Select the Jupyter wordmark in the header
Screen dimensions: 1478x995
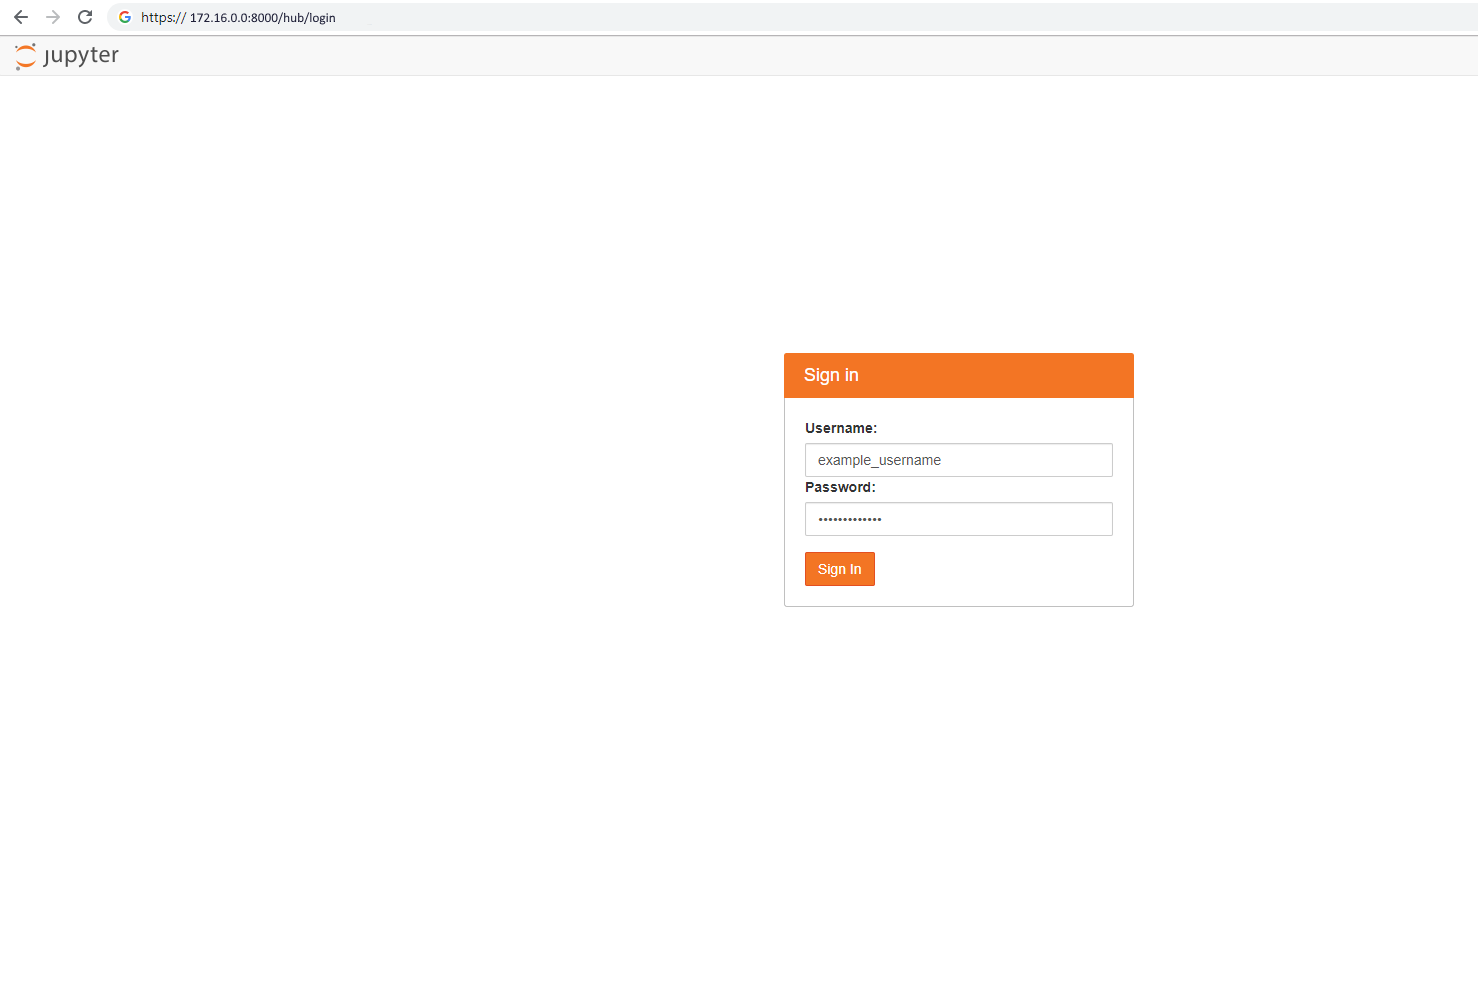pyautogui.click(x=81, y=55)
